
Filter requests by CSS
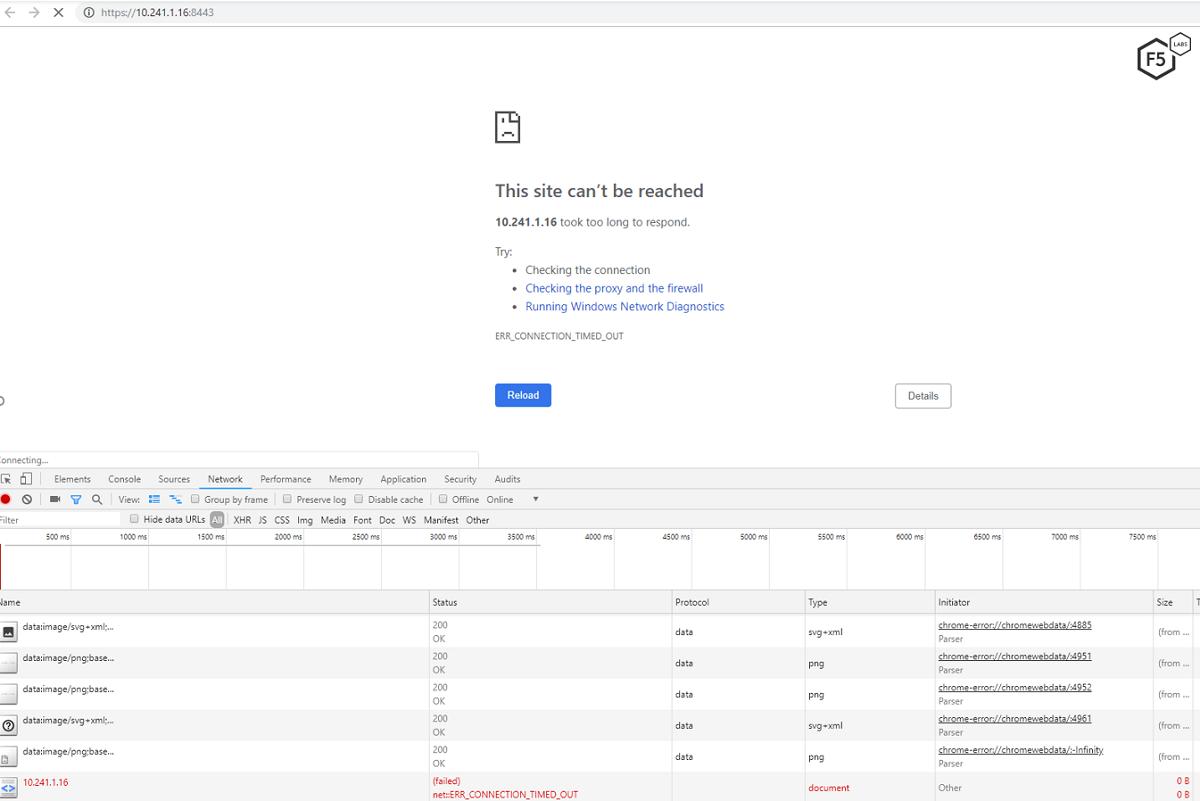coord(282,520)
